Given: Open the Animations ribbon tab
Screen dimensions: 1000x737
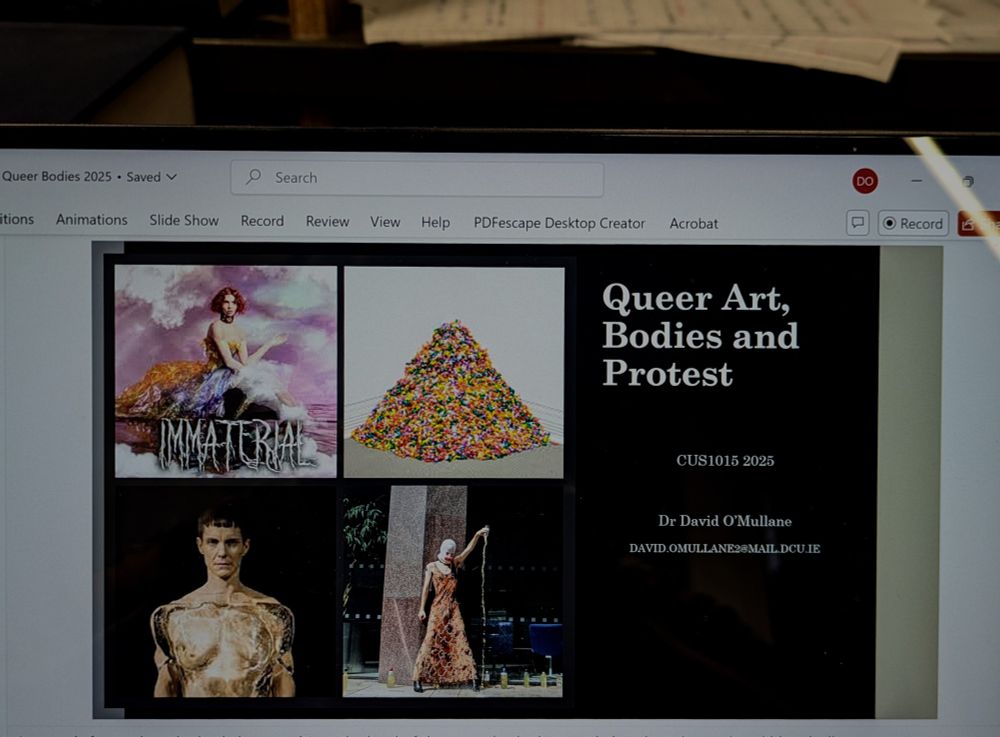Looking at the screenshot, I should [92, 220].
